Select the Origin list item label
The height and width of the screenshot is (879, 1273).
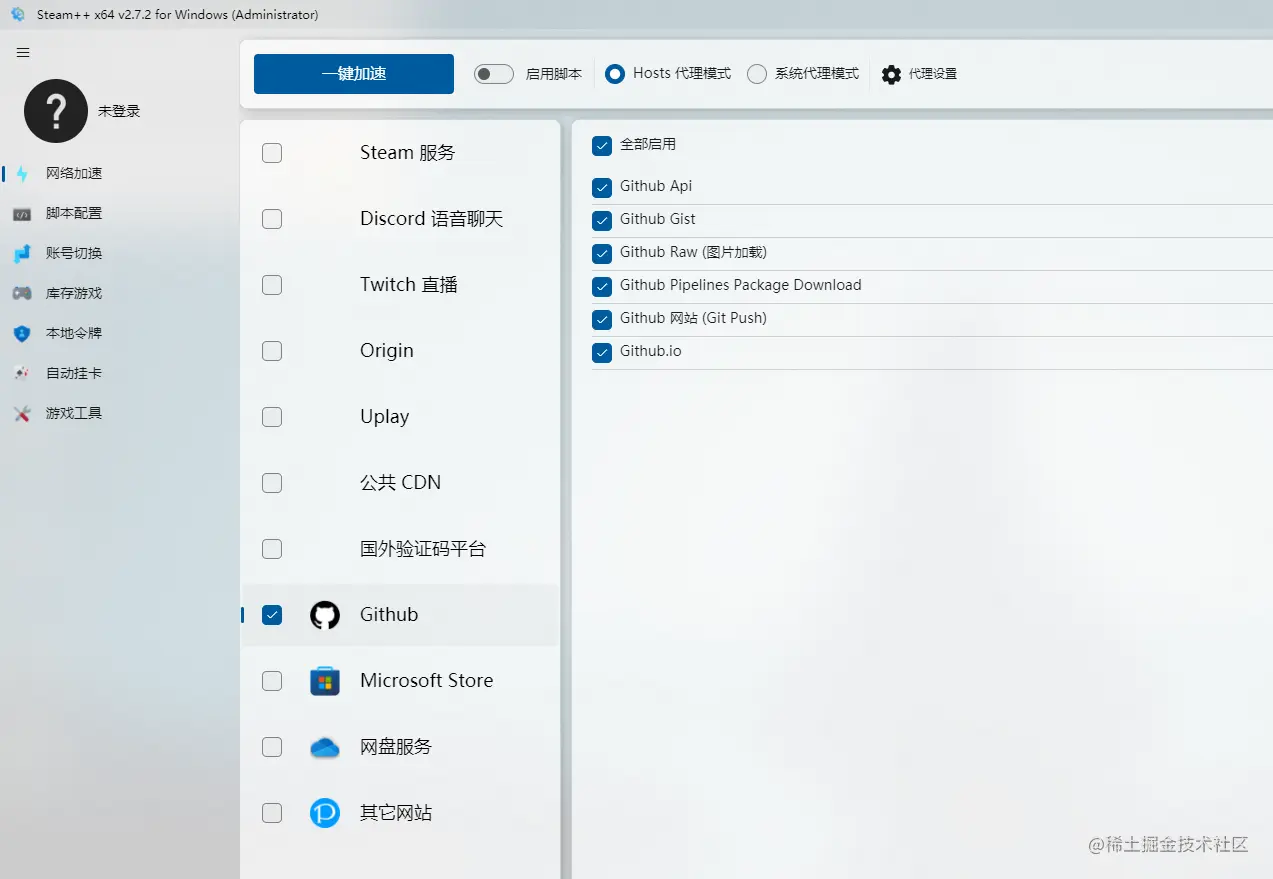pos(387,351)
